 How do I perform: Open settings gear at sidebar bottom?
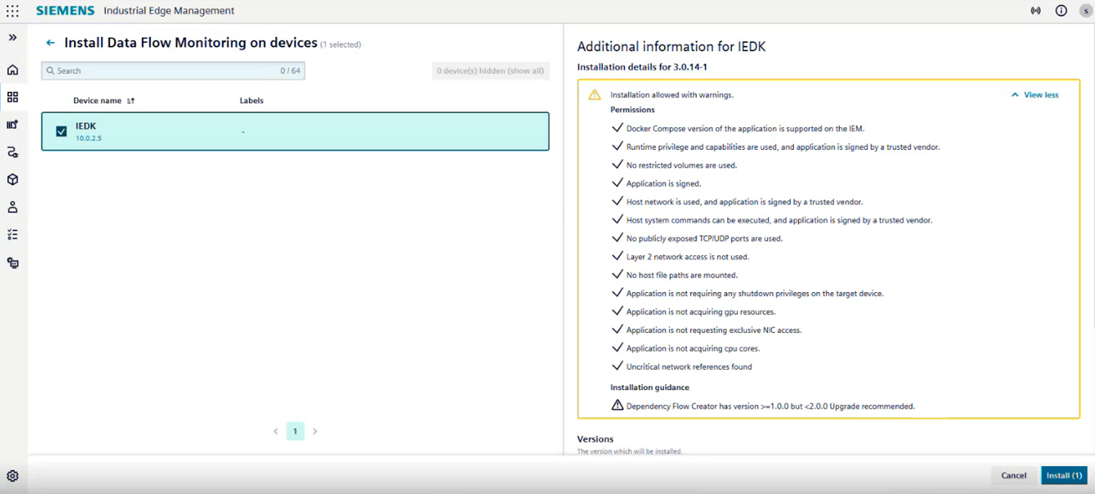(x=13, y=477)
